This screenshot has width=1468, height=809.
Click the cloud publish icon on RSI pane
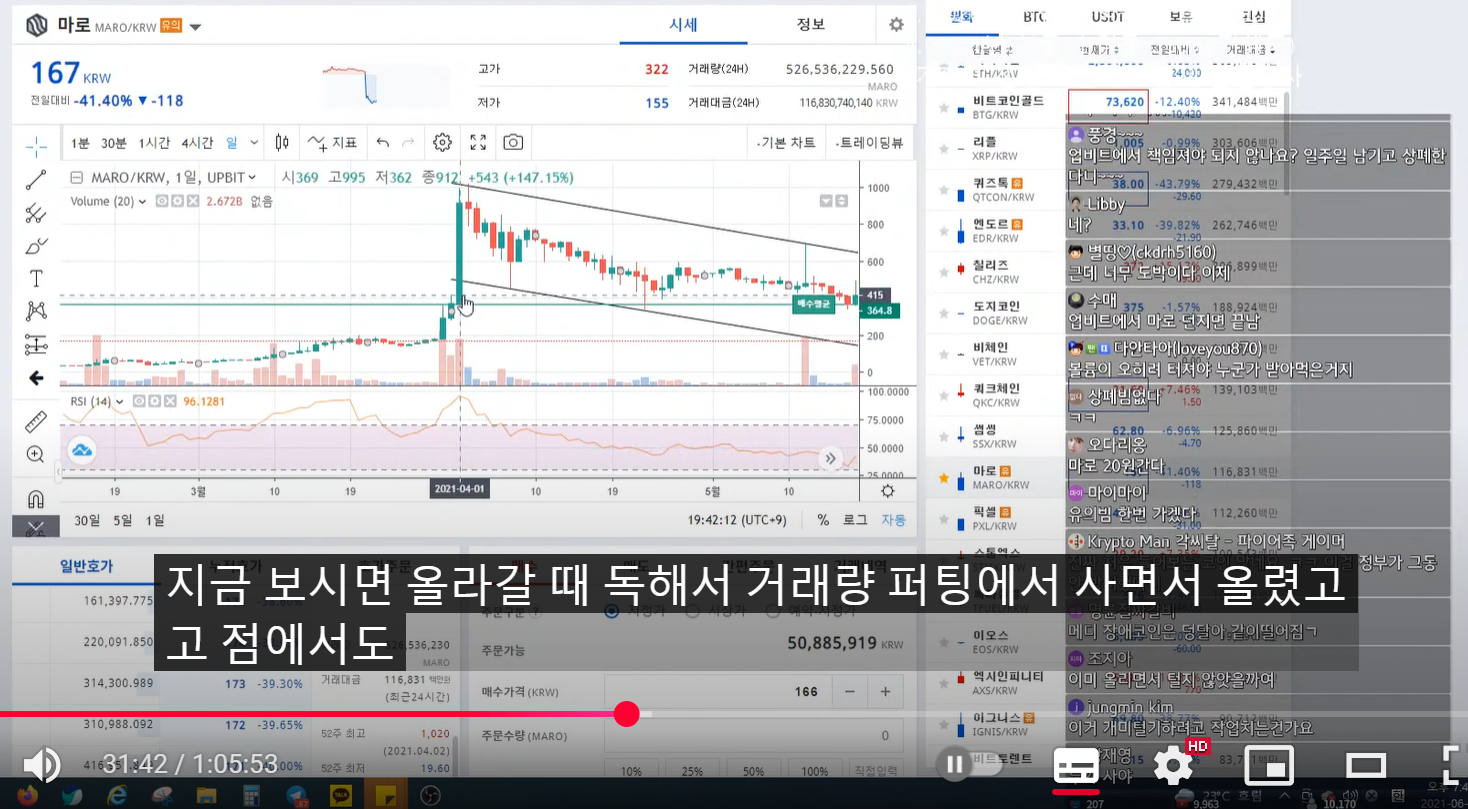pyautogui.click(x=82, y=451)
